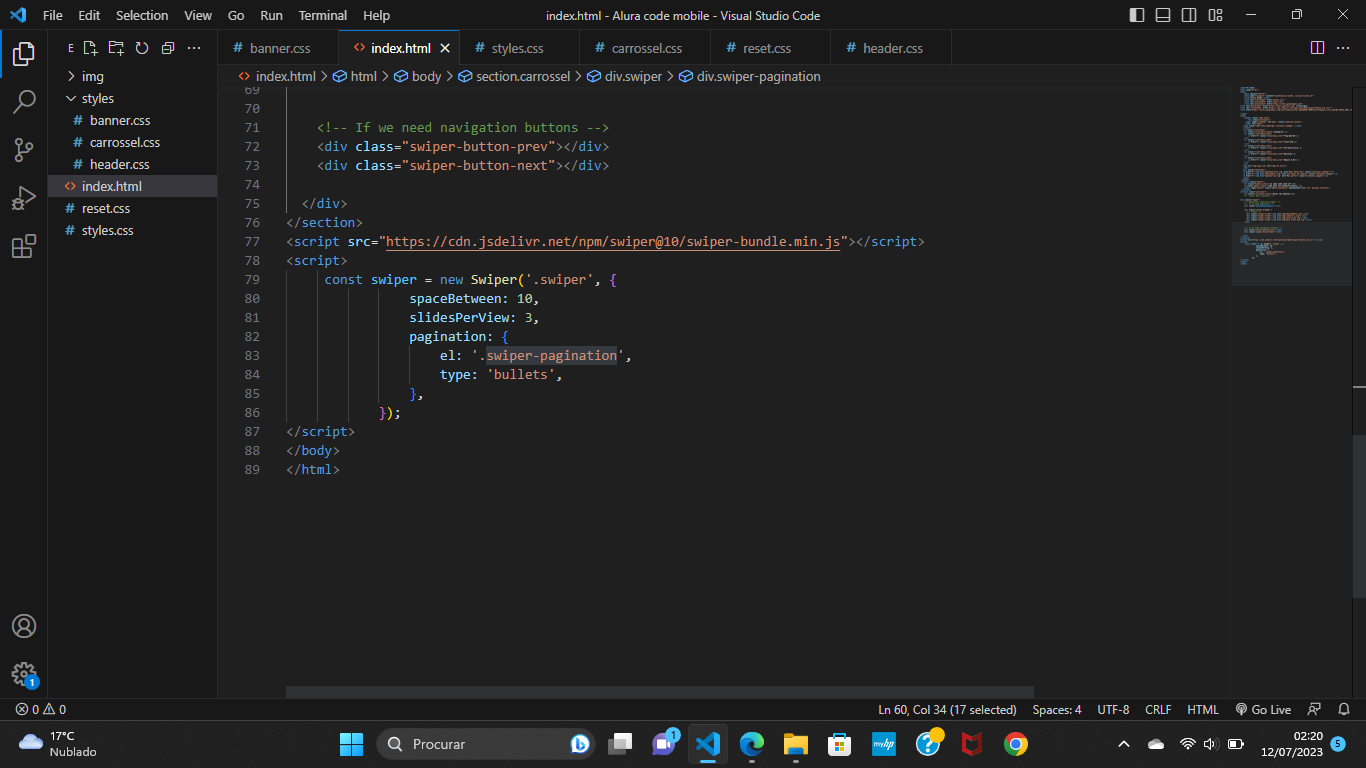Image resolution: width=1366 pixels, height=768 pixels.
Task: Select index.html in the explorer tree
Action: (132, 186)
